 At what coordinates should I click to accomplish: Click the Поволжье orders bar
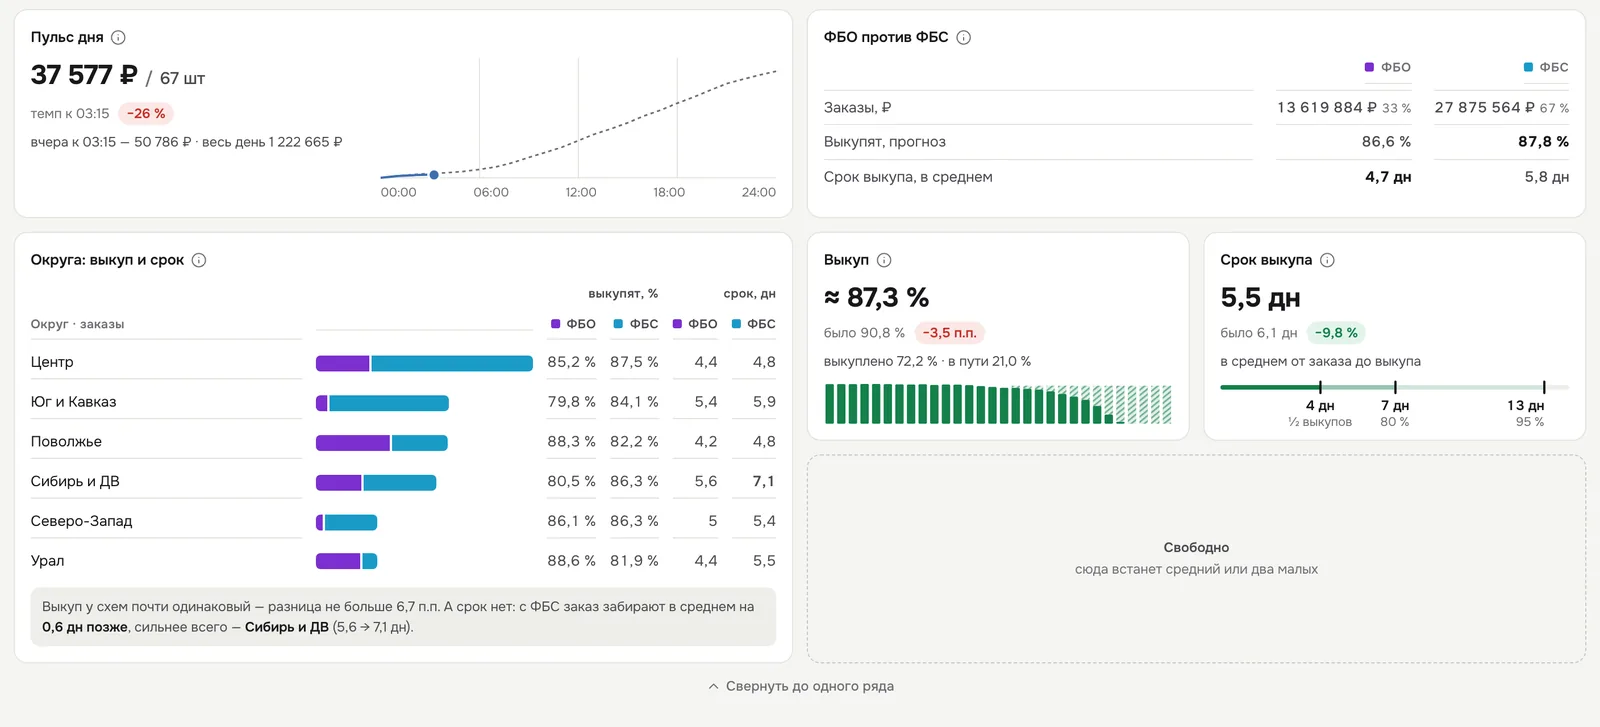(382, 442)
